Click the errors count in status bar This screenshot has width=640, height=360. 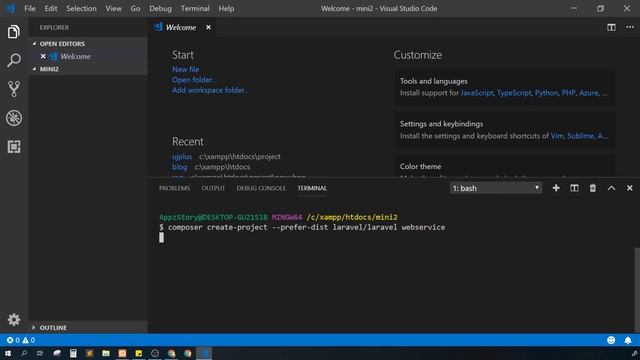pos(13,340)
